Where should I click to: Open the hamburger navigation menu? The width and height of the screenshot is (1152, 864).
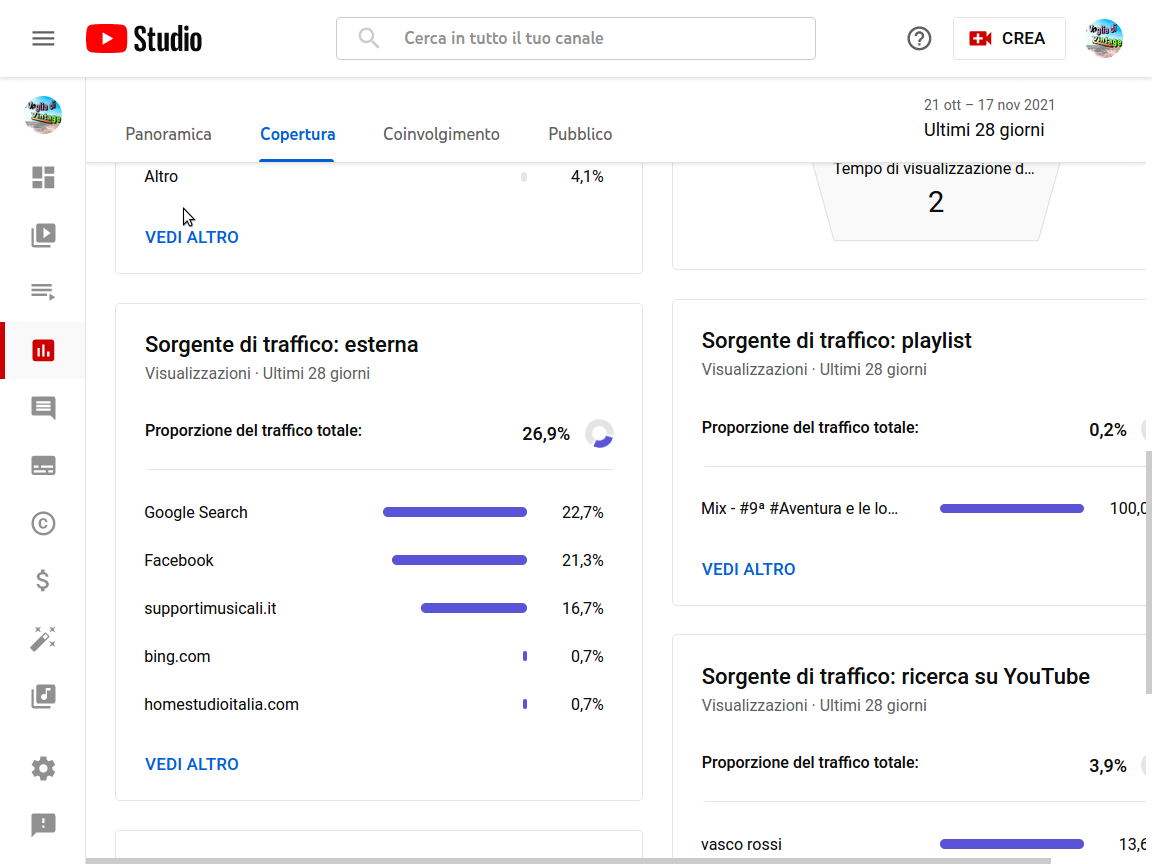43,38
